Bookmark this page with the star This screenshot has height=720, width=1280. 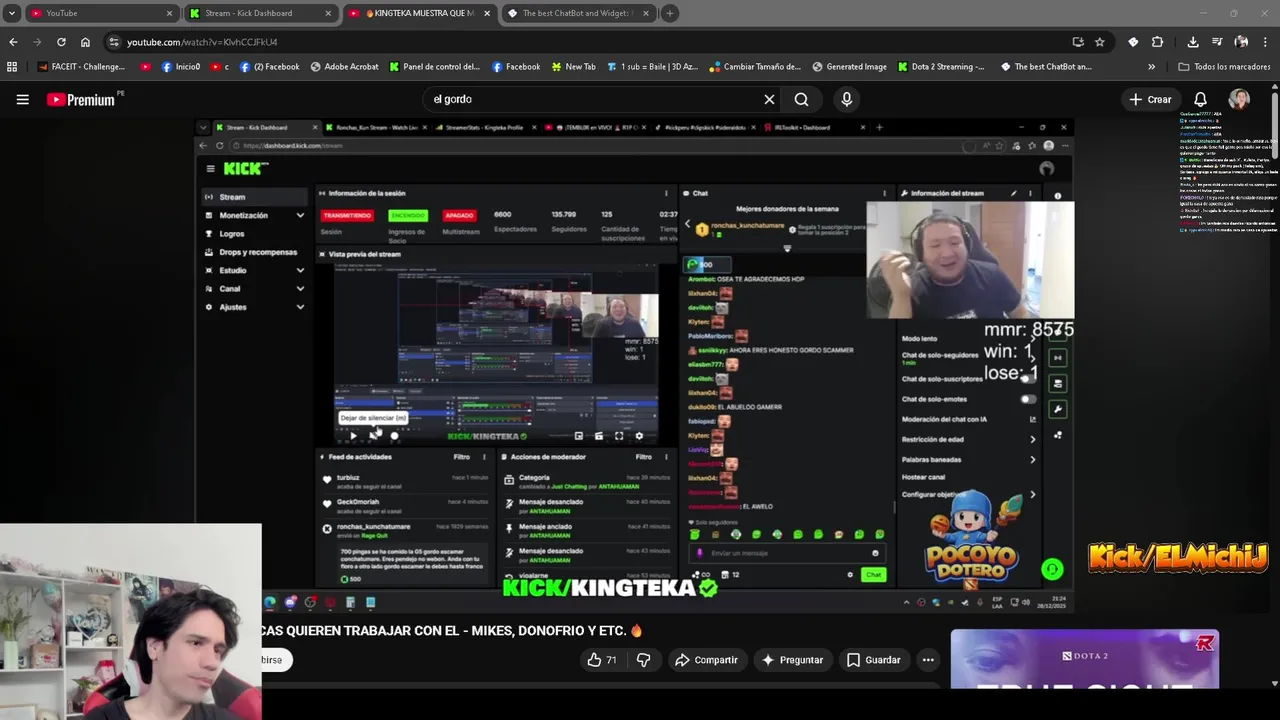pyautogui.click(x=1100, y=42)
